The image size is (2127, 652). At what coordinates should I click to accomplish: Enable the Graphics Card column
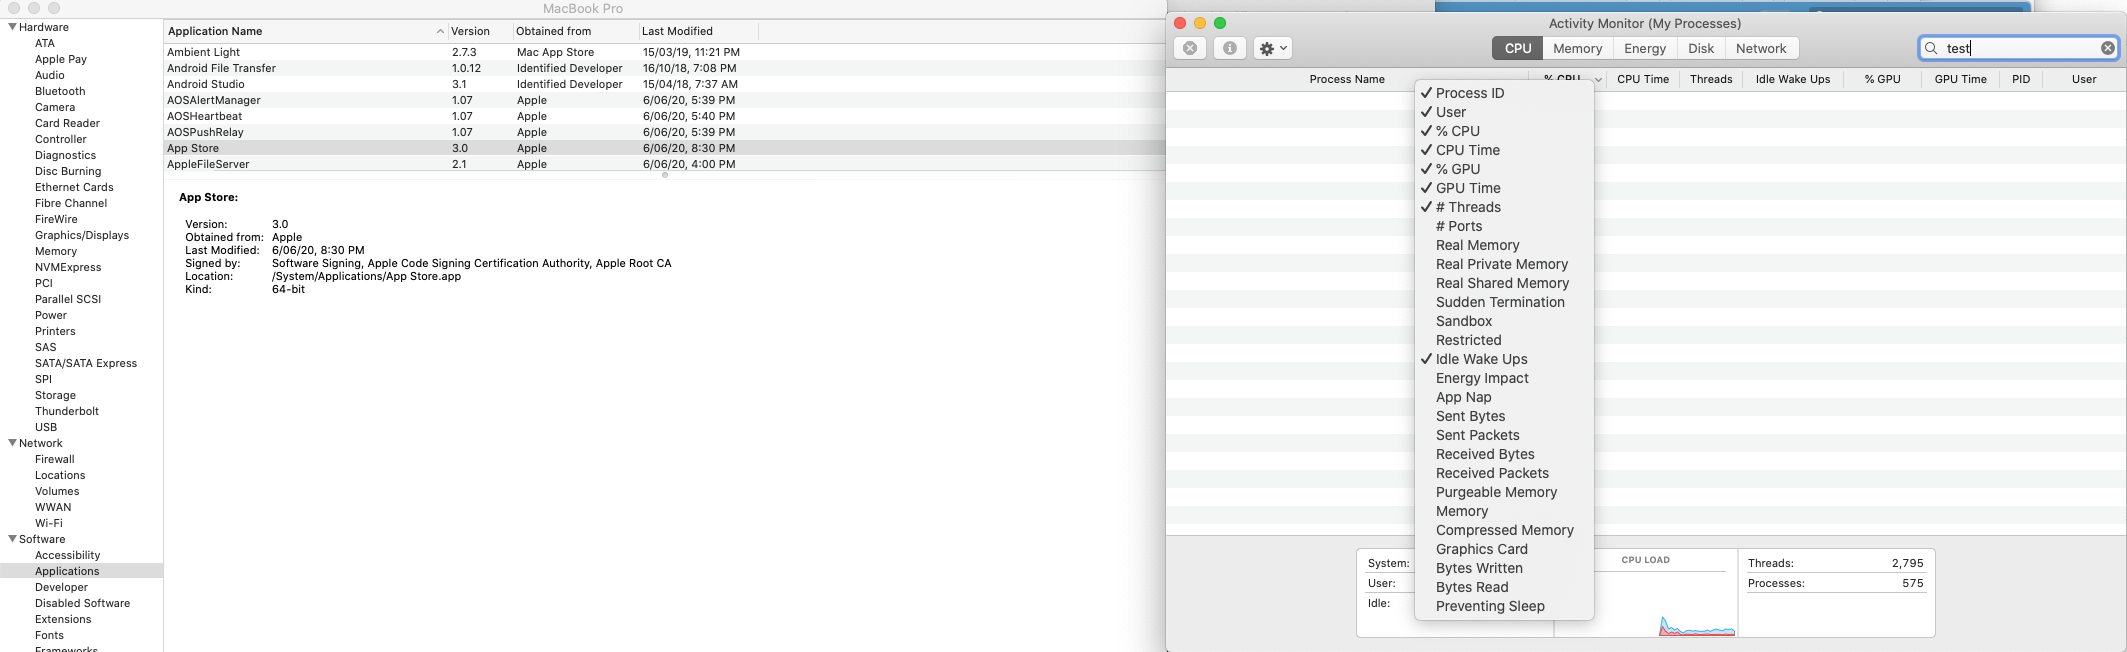coord(1504,549)
